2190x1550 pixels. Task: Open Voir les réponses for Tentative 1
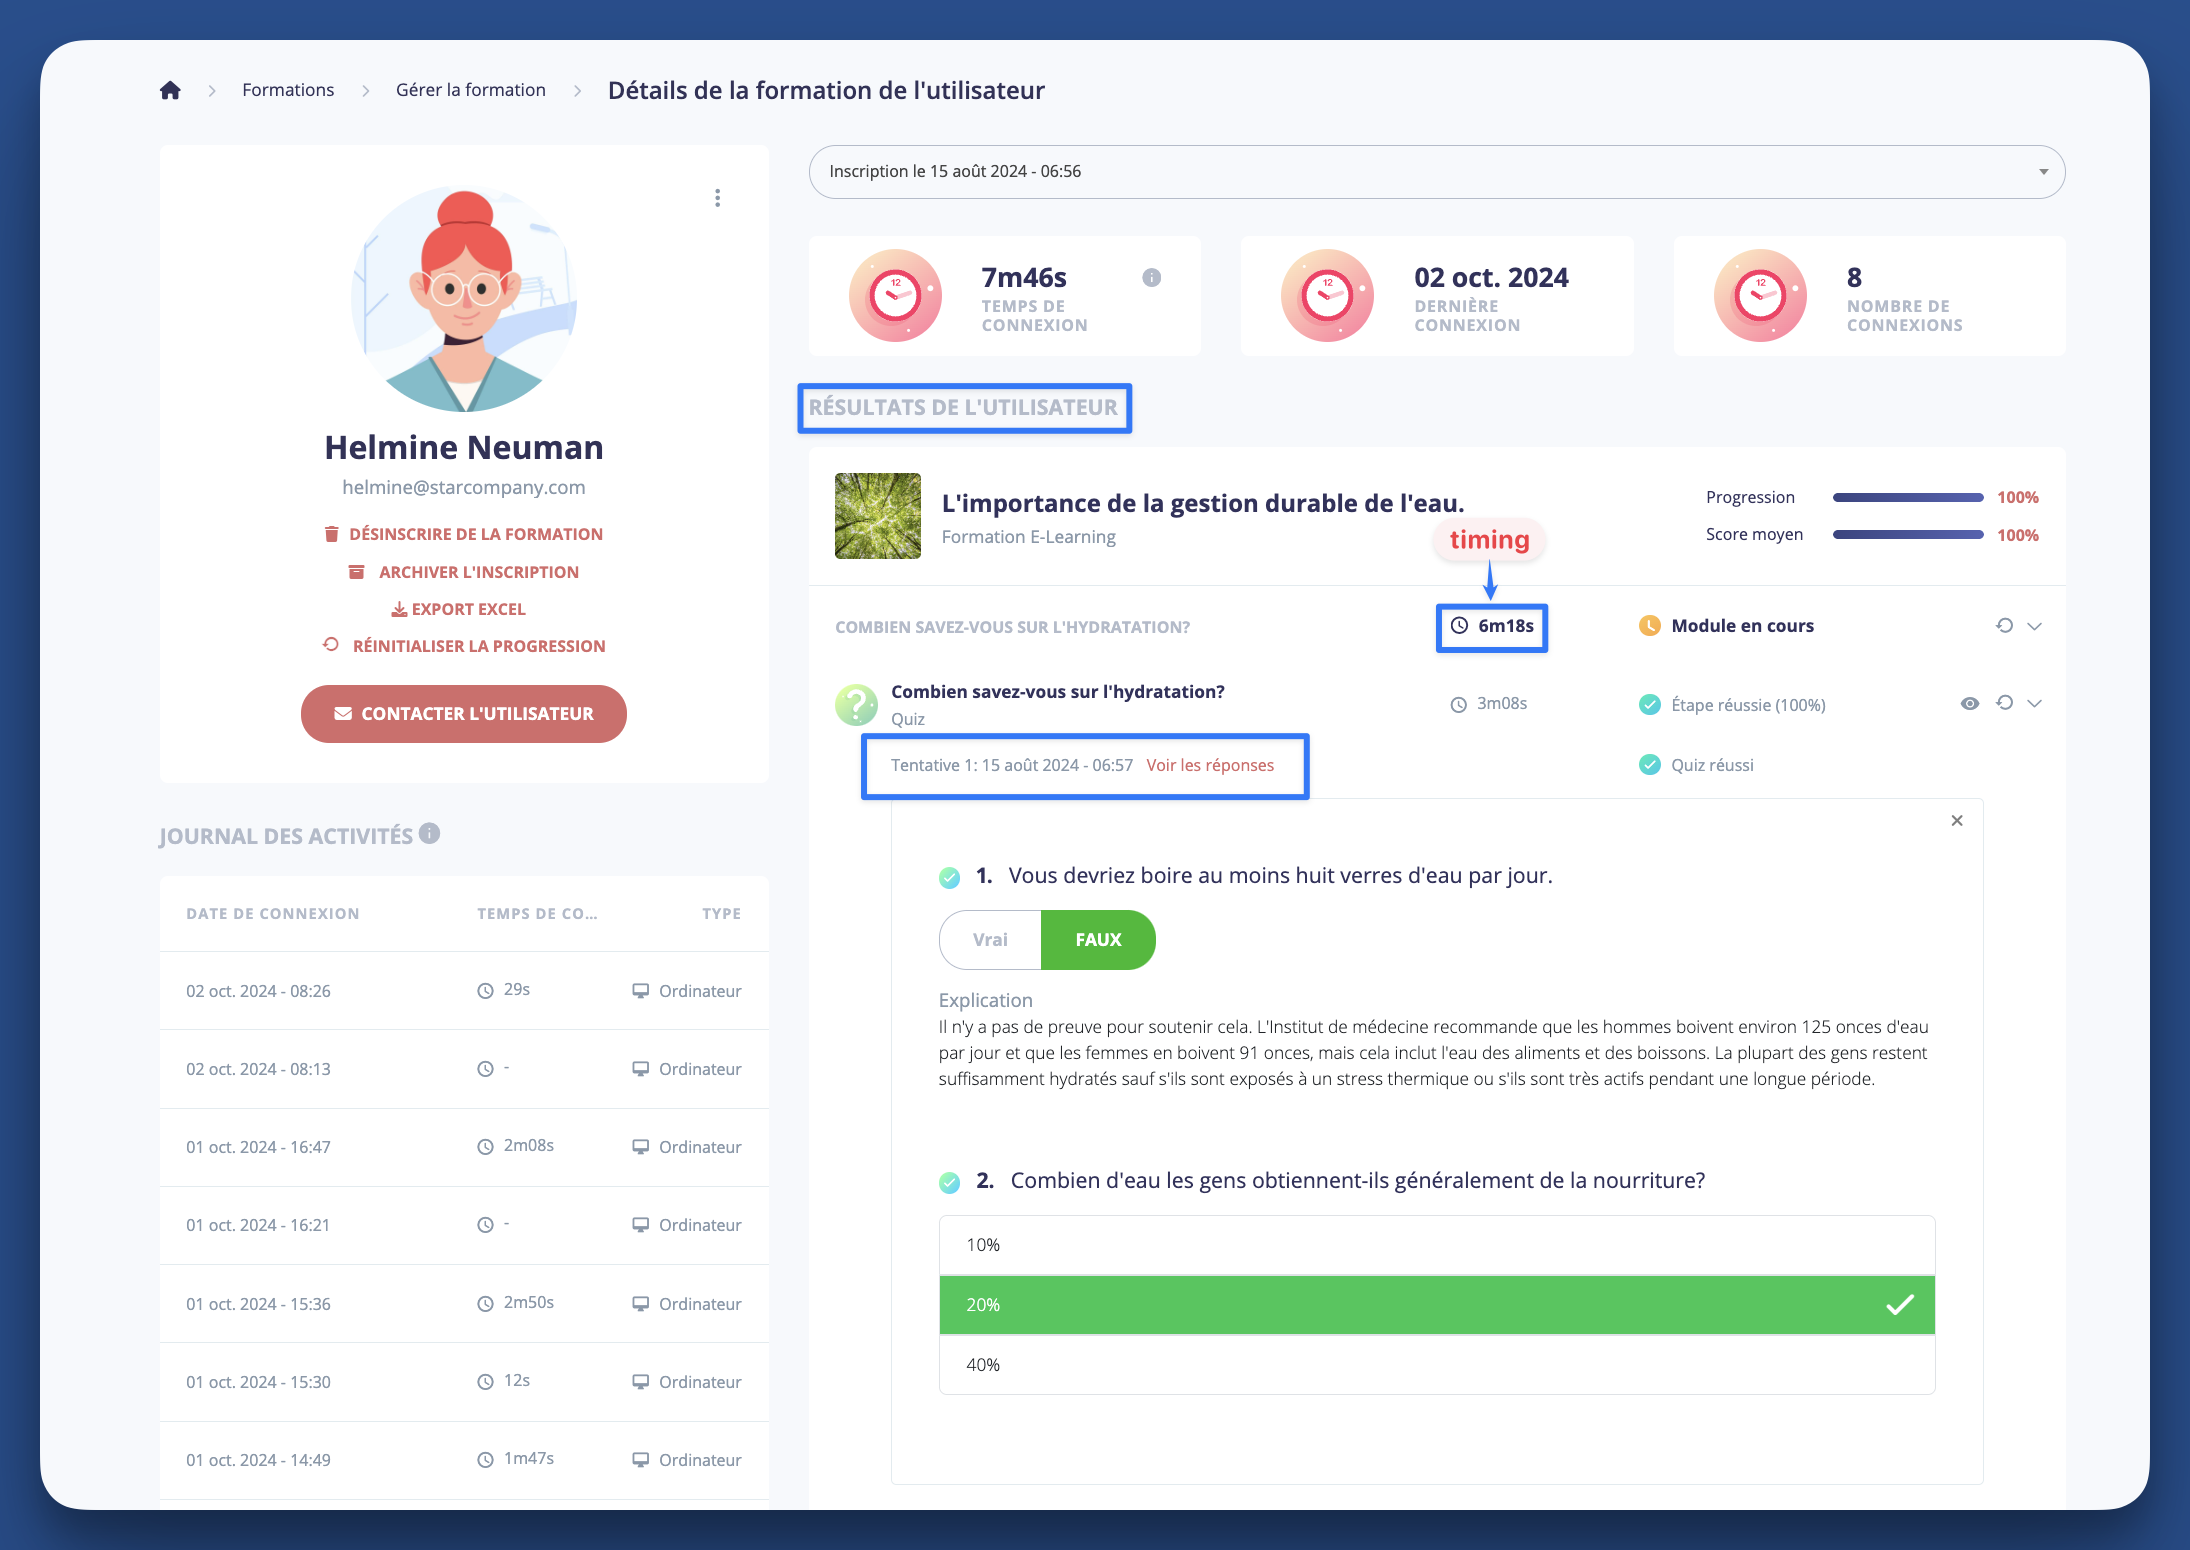1210,764
